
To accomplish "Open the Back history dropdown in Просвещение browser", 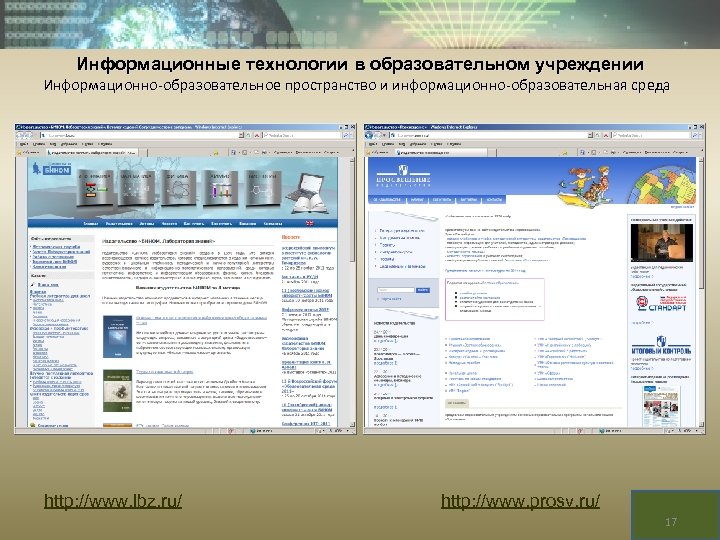I will (385, 135).
